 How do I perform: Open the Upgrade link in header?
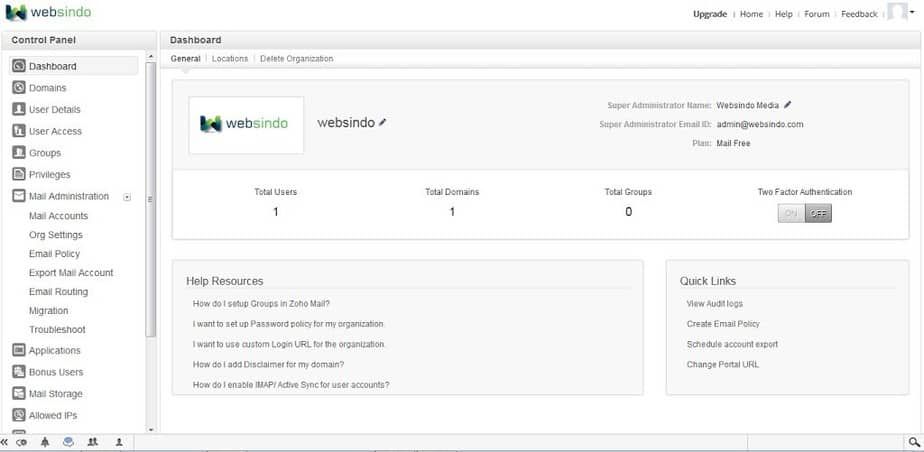pyautogui.click(x=710, y=14)
